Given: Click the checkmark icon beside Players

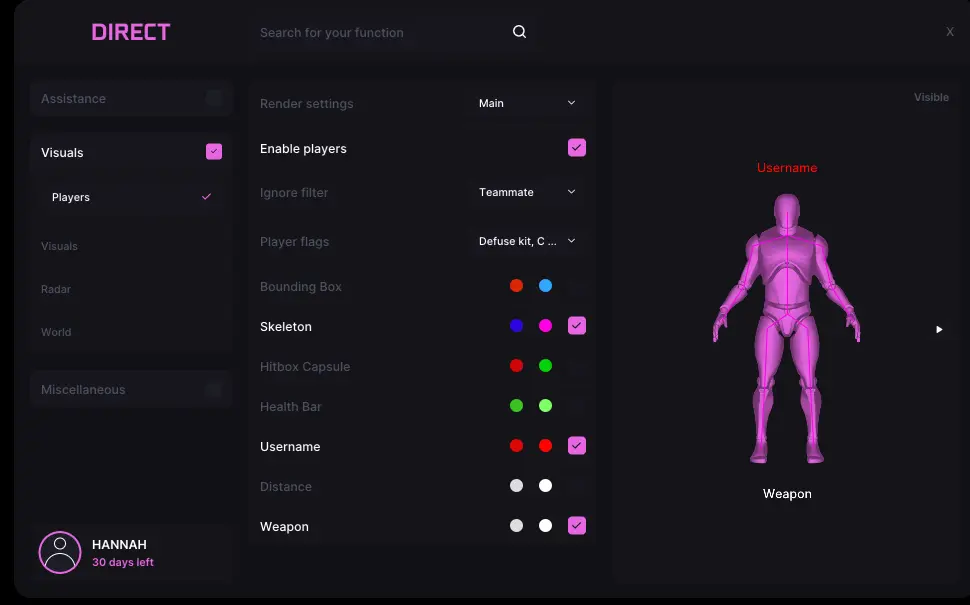Looking at the screenshot, I should pyautogui.click(x=206, y=197).
